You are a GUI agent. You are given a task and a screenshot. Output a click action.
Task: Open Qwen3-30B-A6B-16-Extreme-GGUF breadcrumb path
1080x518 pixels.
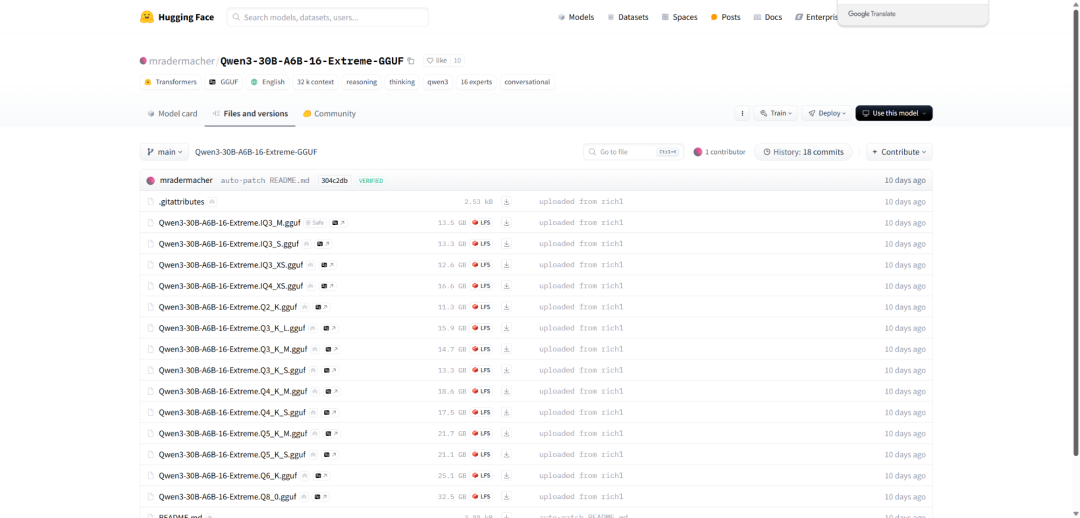tap(256, 152)
